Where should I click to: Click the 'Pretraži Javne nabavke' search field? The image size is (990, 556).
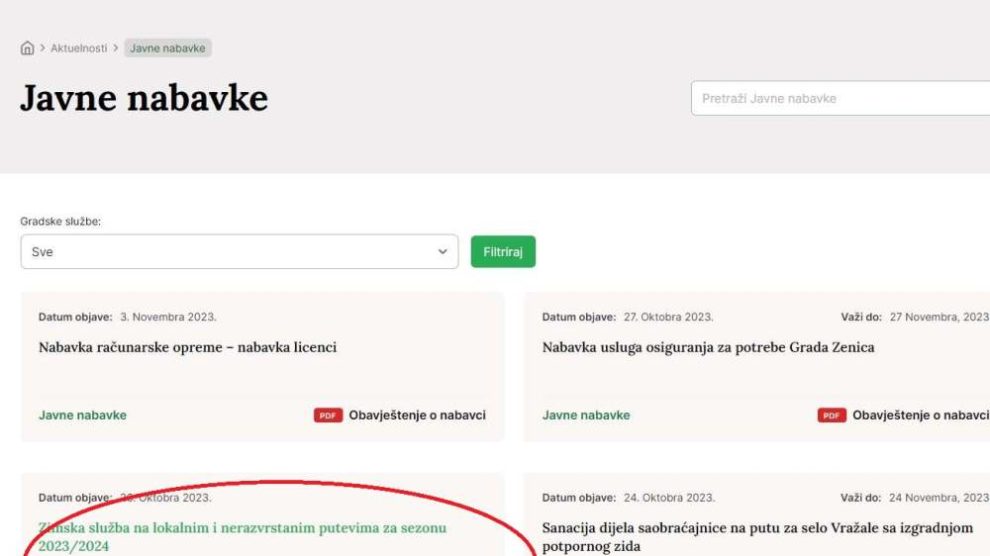[840, 99]
